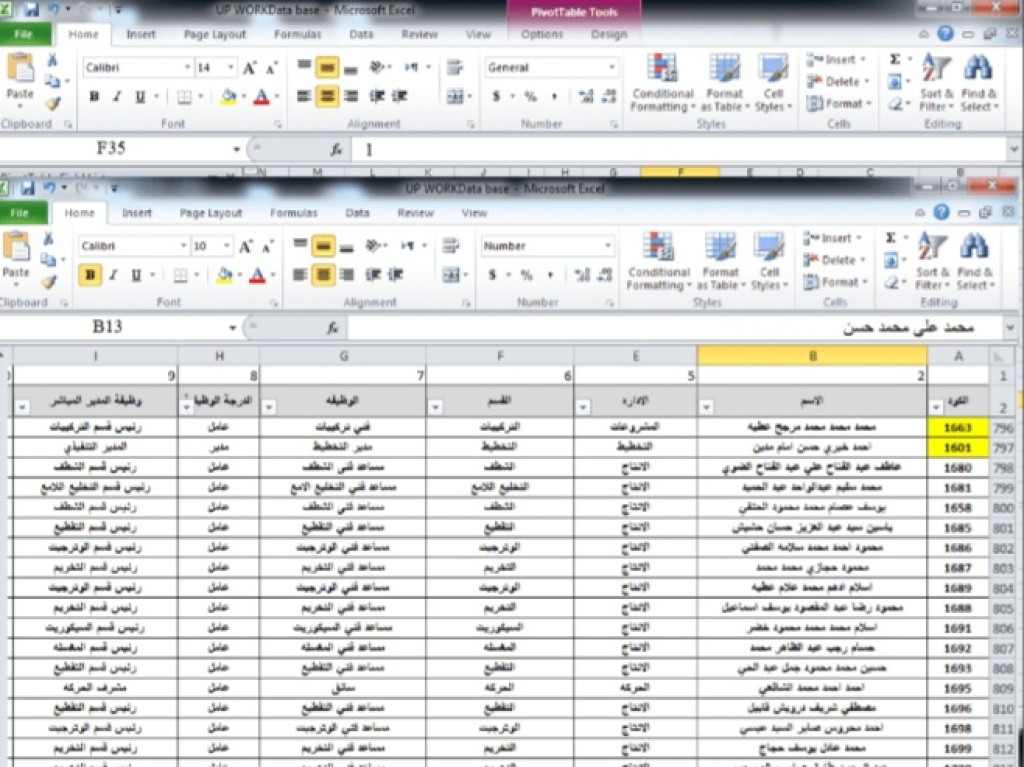Click the formula bar of front window
Viewport: 1024px width, 767px height.
(x=673, y=327)
